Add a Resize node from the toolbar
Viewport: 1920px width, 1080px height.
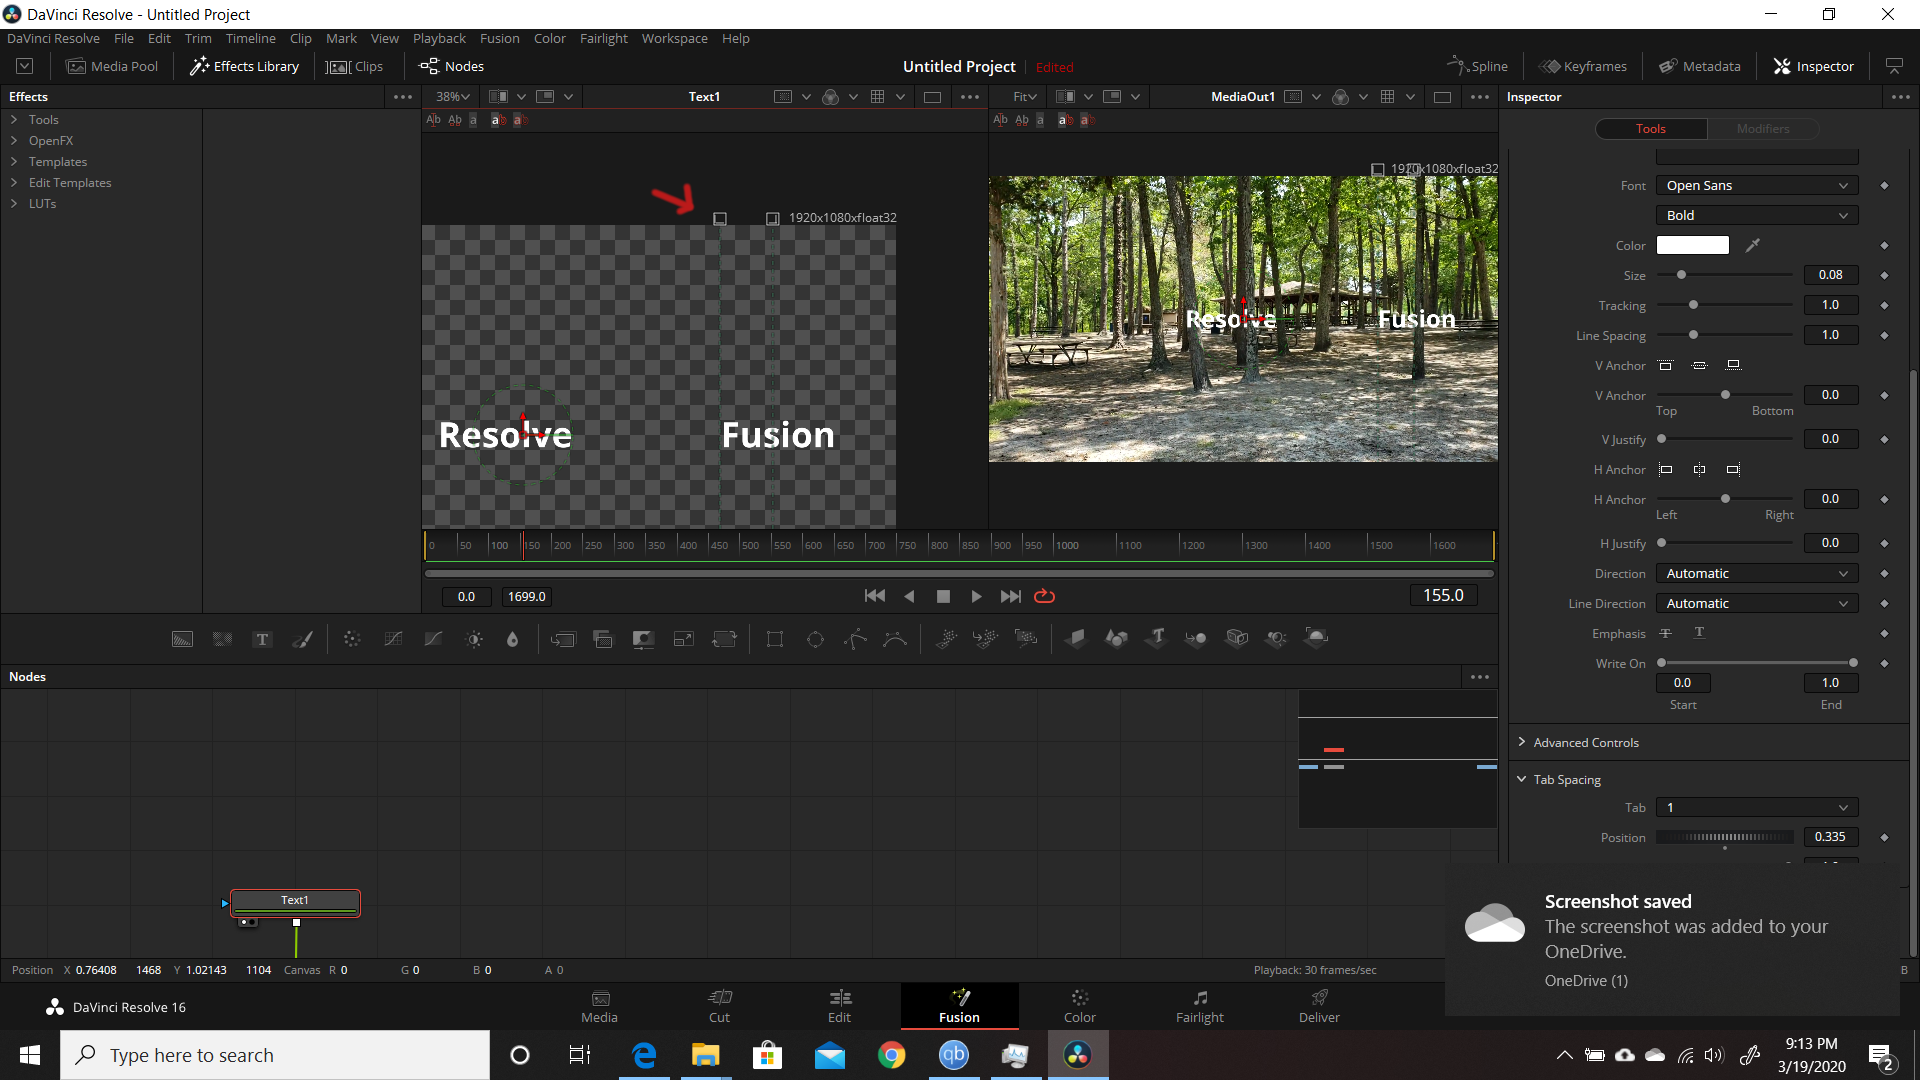tap(684, 639)
